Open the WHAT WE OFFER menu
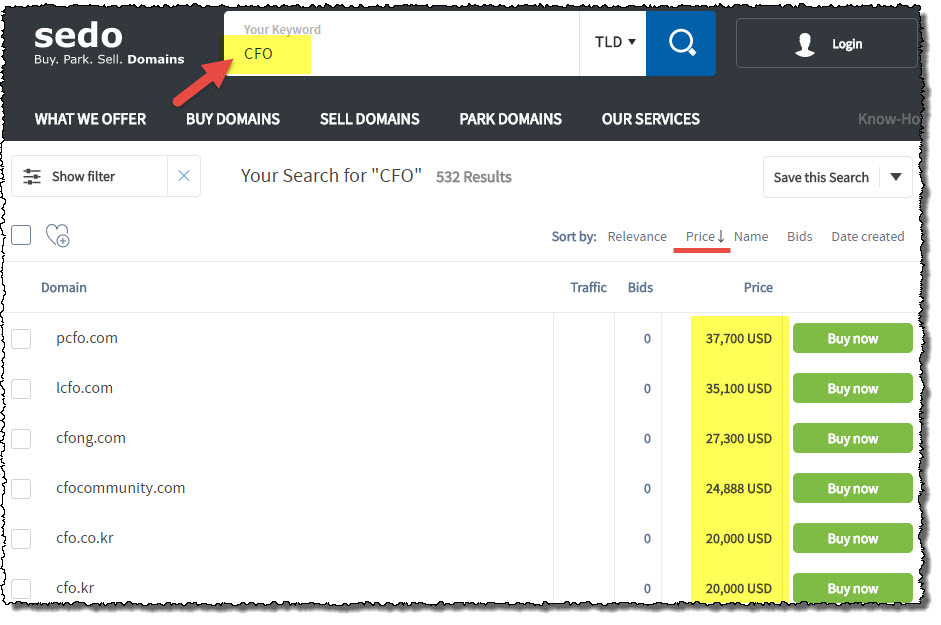Viewport: 941px width, 625px height. (91, 119)
